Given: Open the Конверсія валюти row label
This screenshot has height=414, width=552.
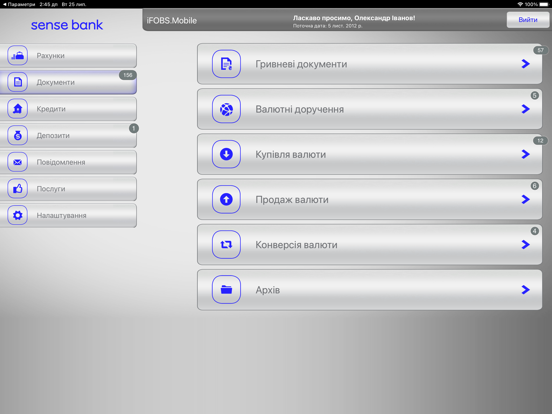Looking at the screenshot, I should (296, 245).
